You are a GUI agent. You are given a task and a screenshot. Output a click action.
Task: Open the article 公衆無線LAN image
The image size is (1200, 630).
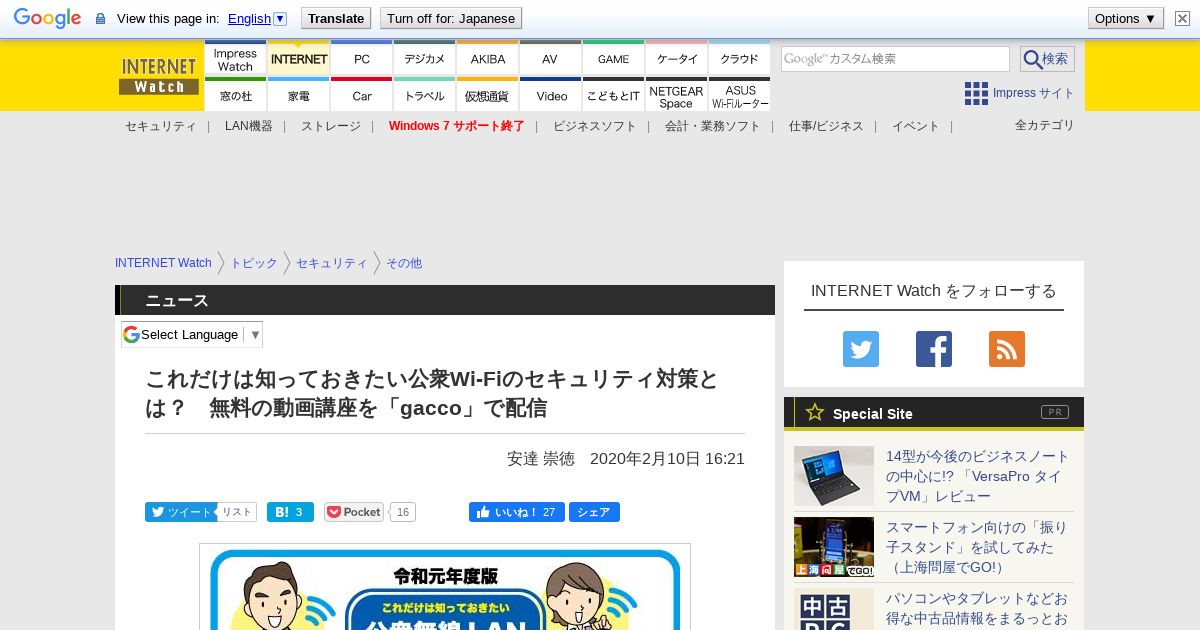click(445, 587)
